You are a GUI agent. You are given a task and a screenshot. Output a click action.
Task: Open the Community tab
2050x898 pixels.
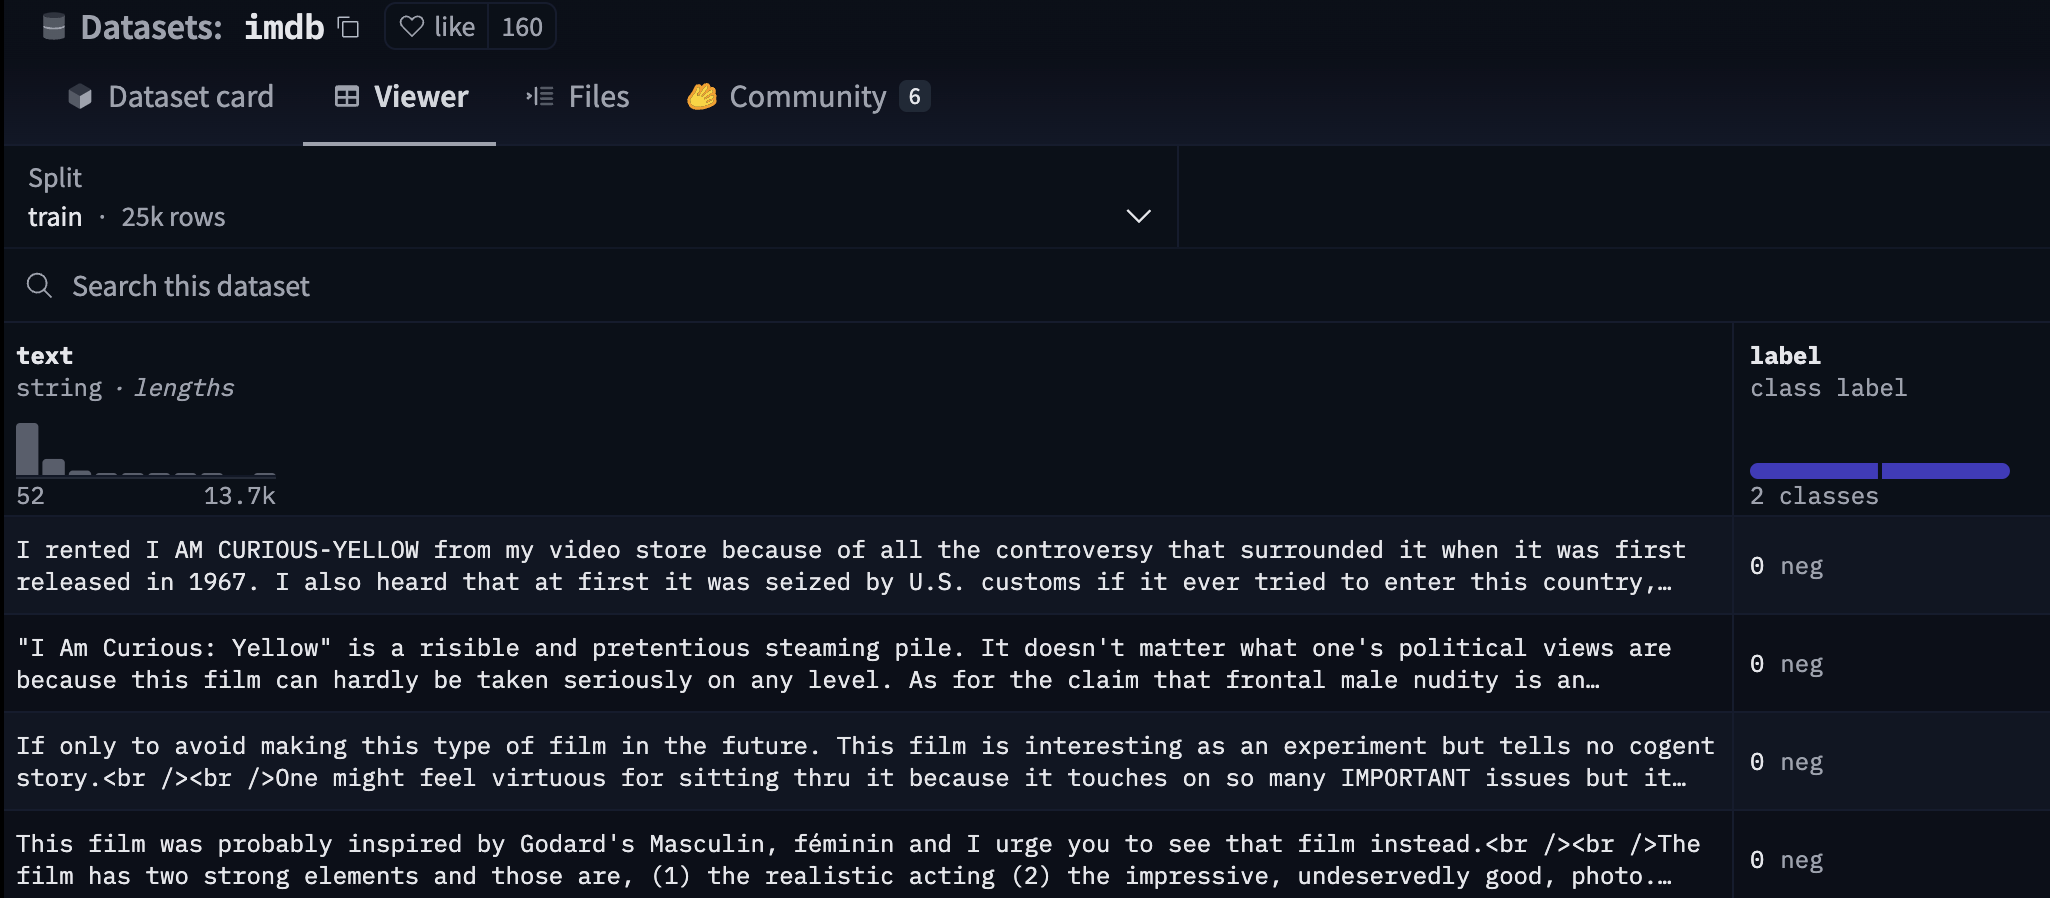(808, 97)
